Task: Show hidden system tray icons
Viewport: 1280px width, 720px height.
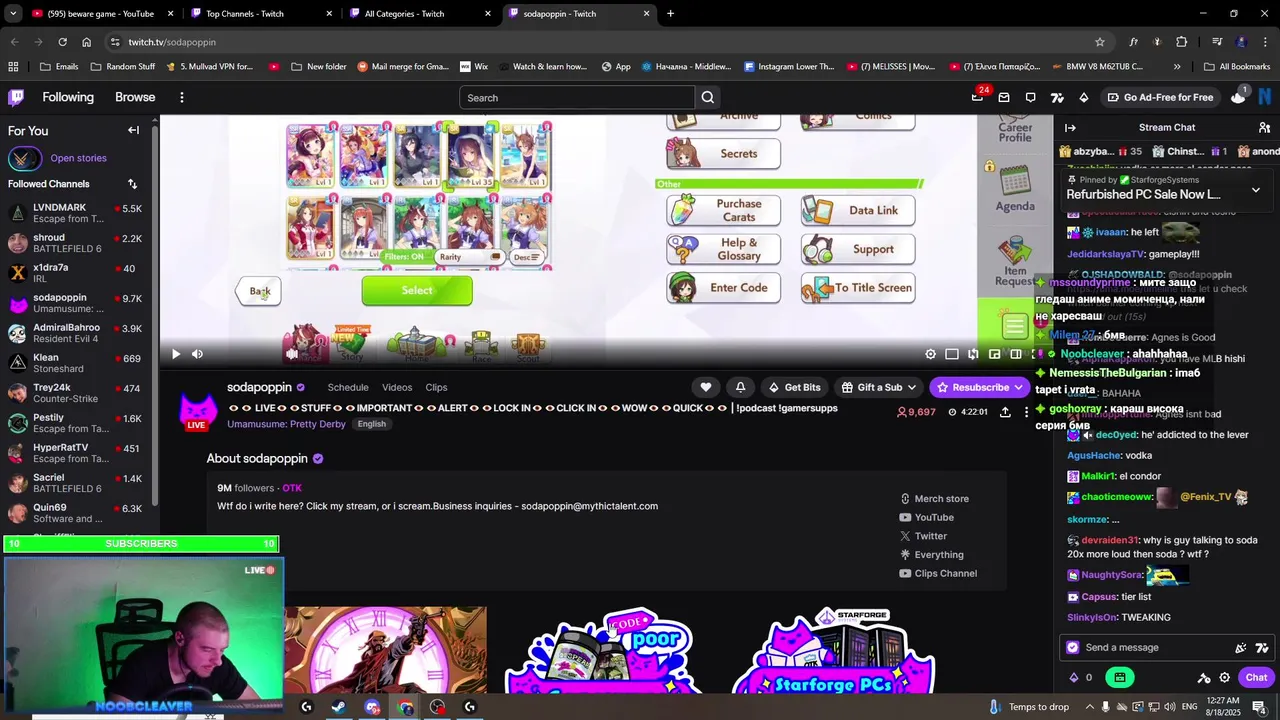Action: pos(1090,707)
